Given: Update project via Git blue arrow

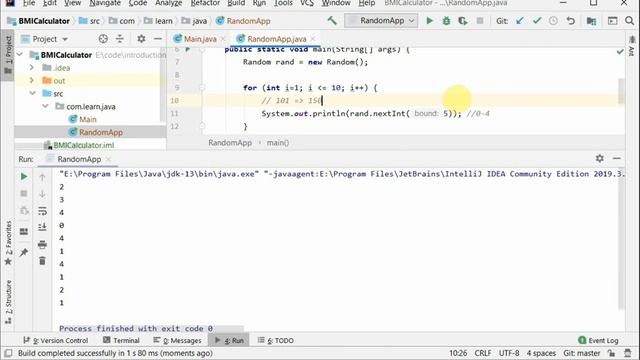Looking at the screenshot, I should (x=519, y=20).
